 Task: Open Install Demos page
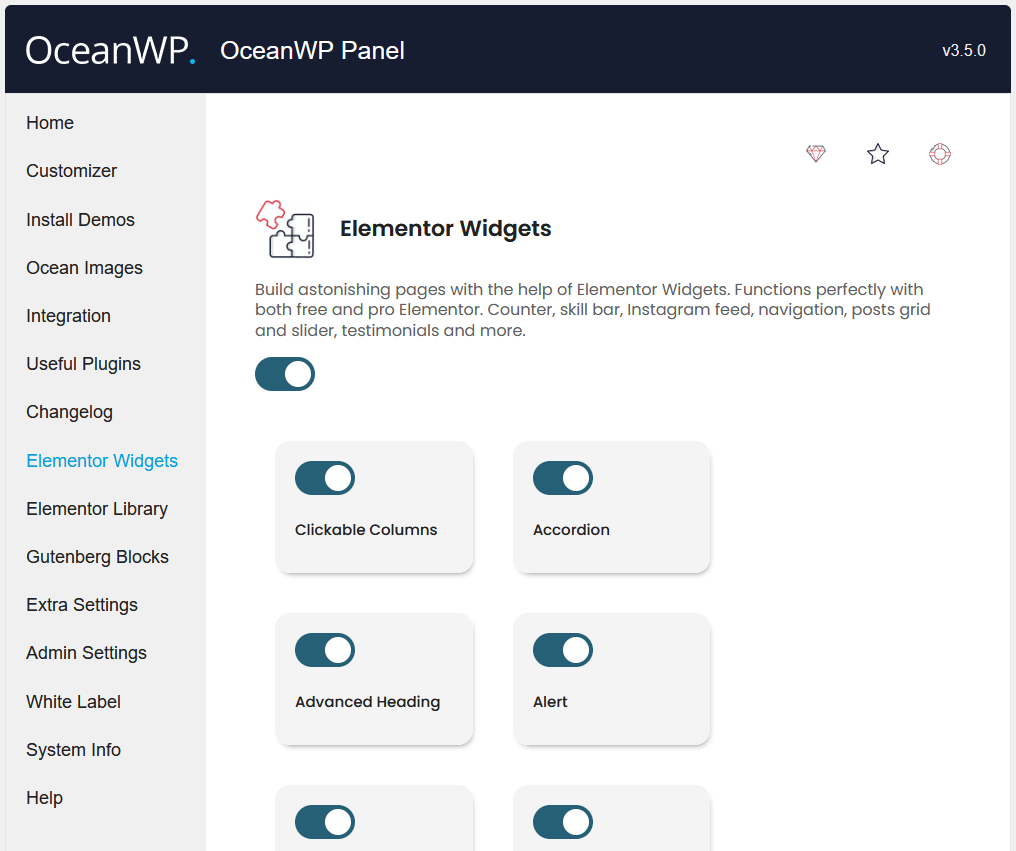pyautogui.click(x=80, y=220)
